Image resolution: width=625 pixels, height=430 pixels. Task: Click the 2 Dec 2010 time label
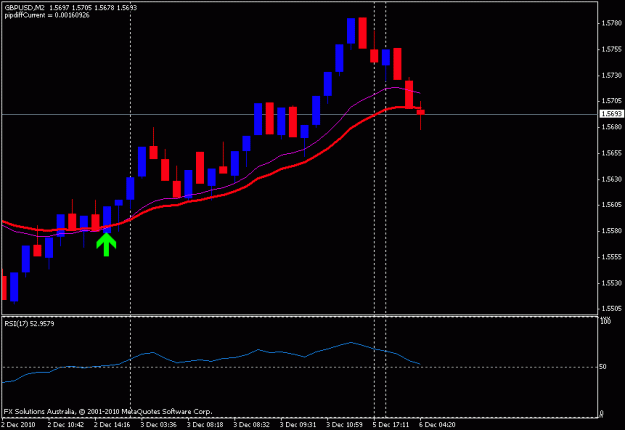pyautogui.click(x=18, y=425)
